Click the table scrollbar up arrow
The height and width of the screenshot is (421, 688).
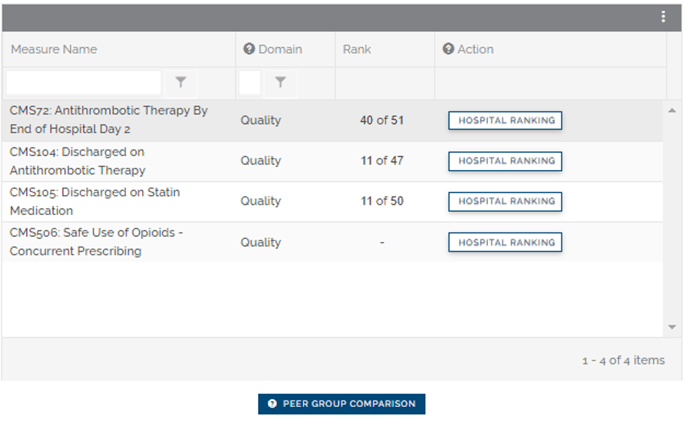click(x=672, y=111)
